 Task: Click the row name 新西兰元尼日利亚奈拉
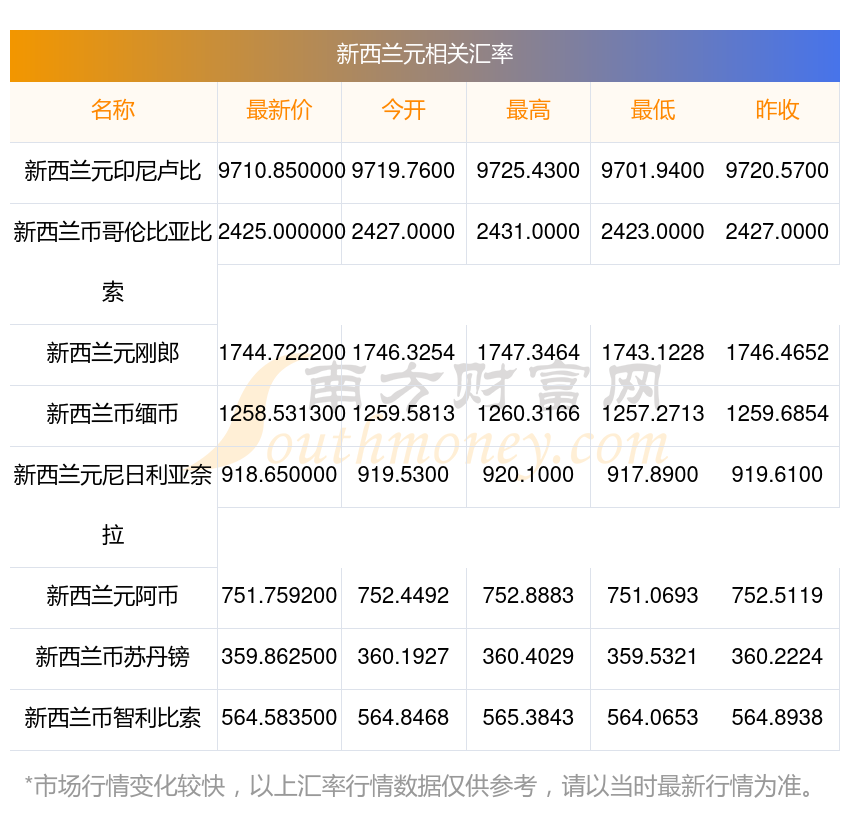pos(113,505)
